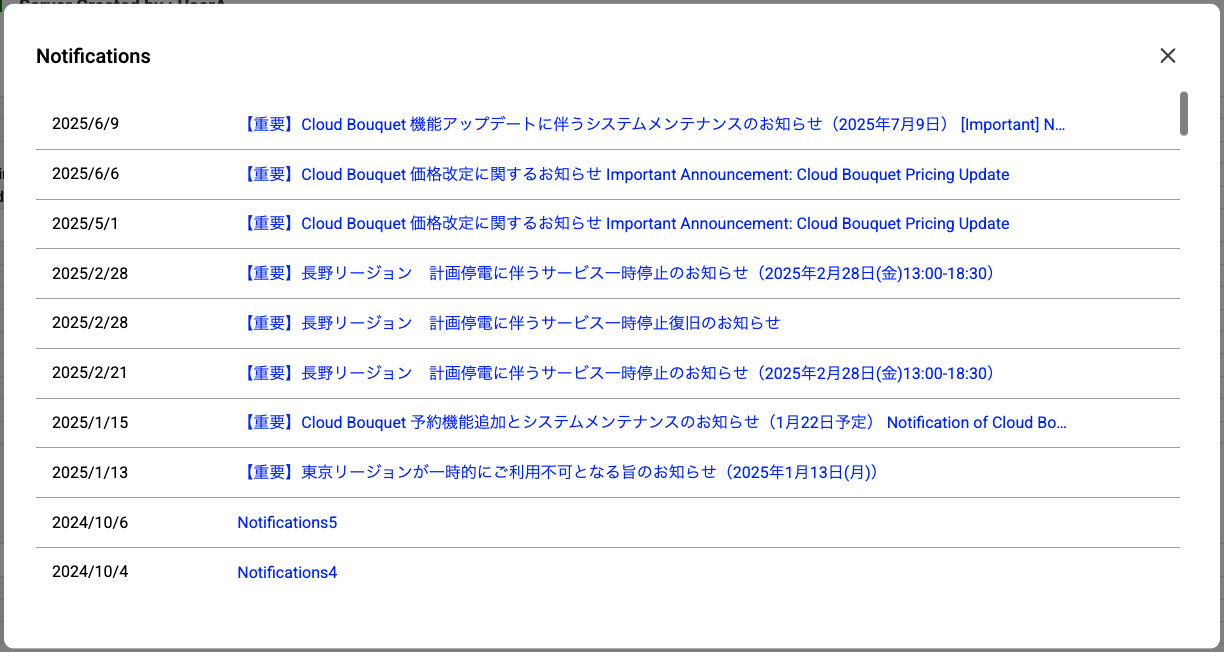Click the scrollbar thumb on the right edge
Viewport: 1224px width, 652px height.
[x=1183, y=114]
